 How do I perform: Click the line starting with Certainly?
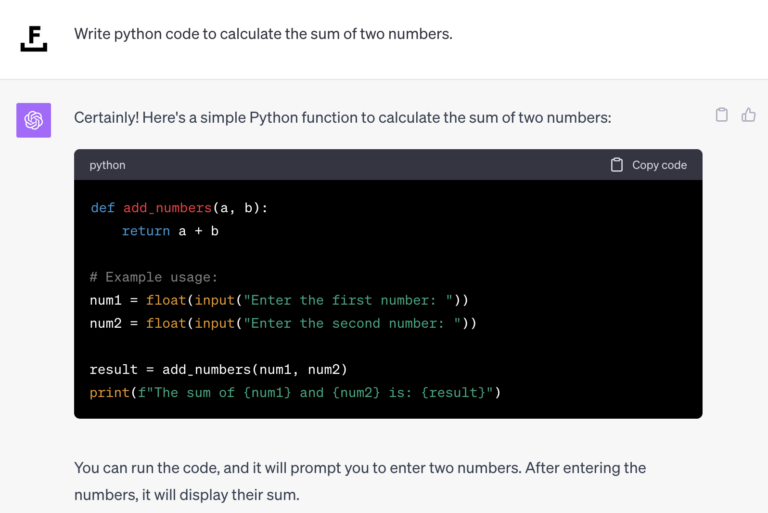(341, 118)
